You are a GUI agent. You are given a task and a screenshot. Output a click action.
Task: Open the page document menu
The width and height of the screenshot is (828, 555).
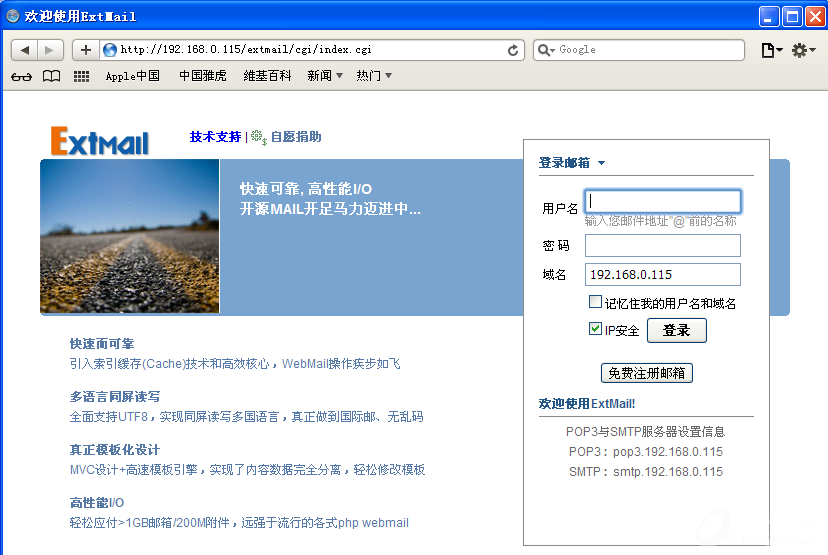771,50
